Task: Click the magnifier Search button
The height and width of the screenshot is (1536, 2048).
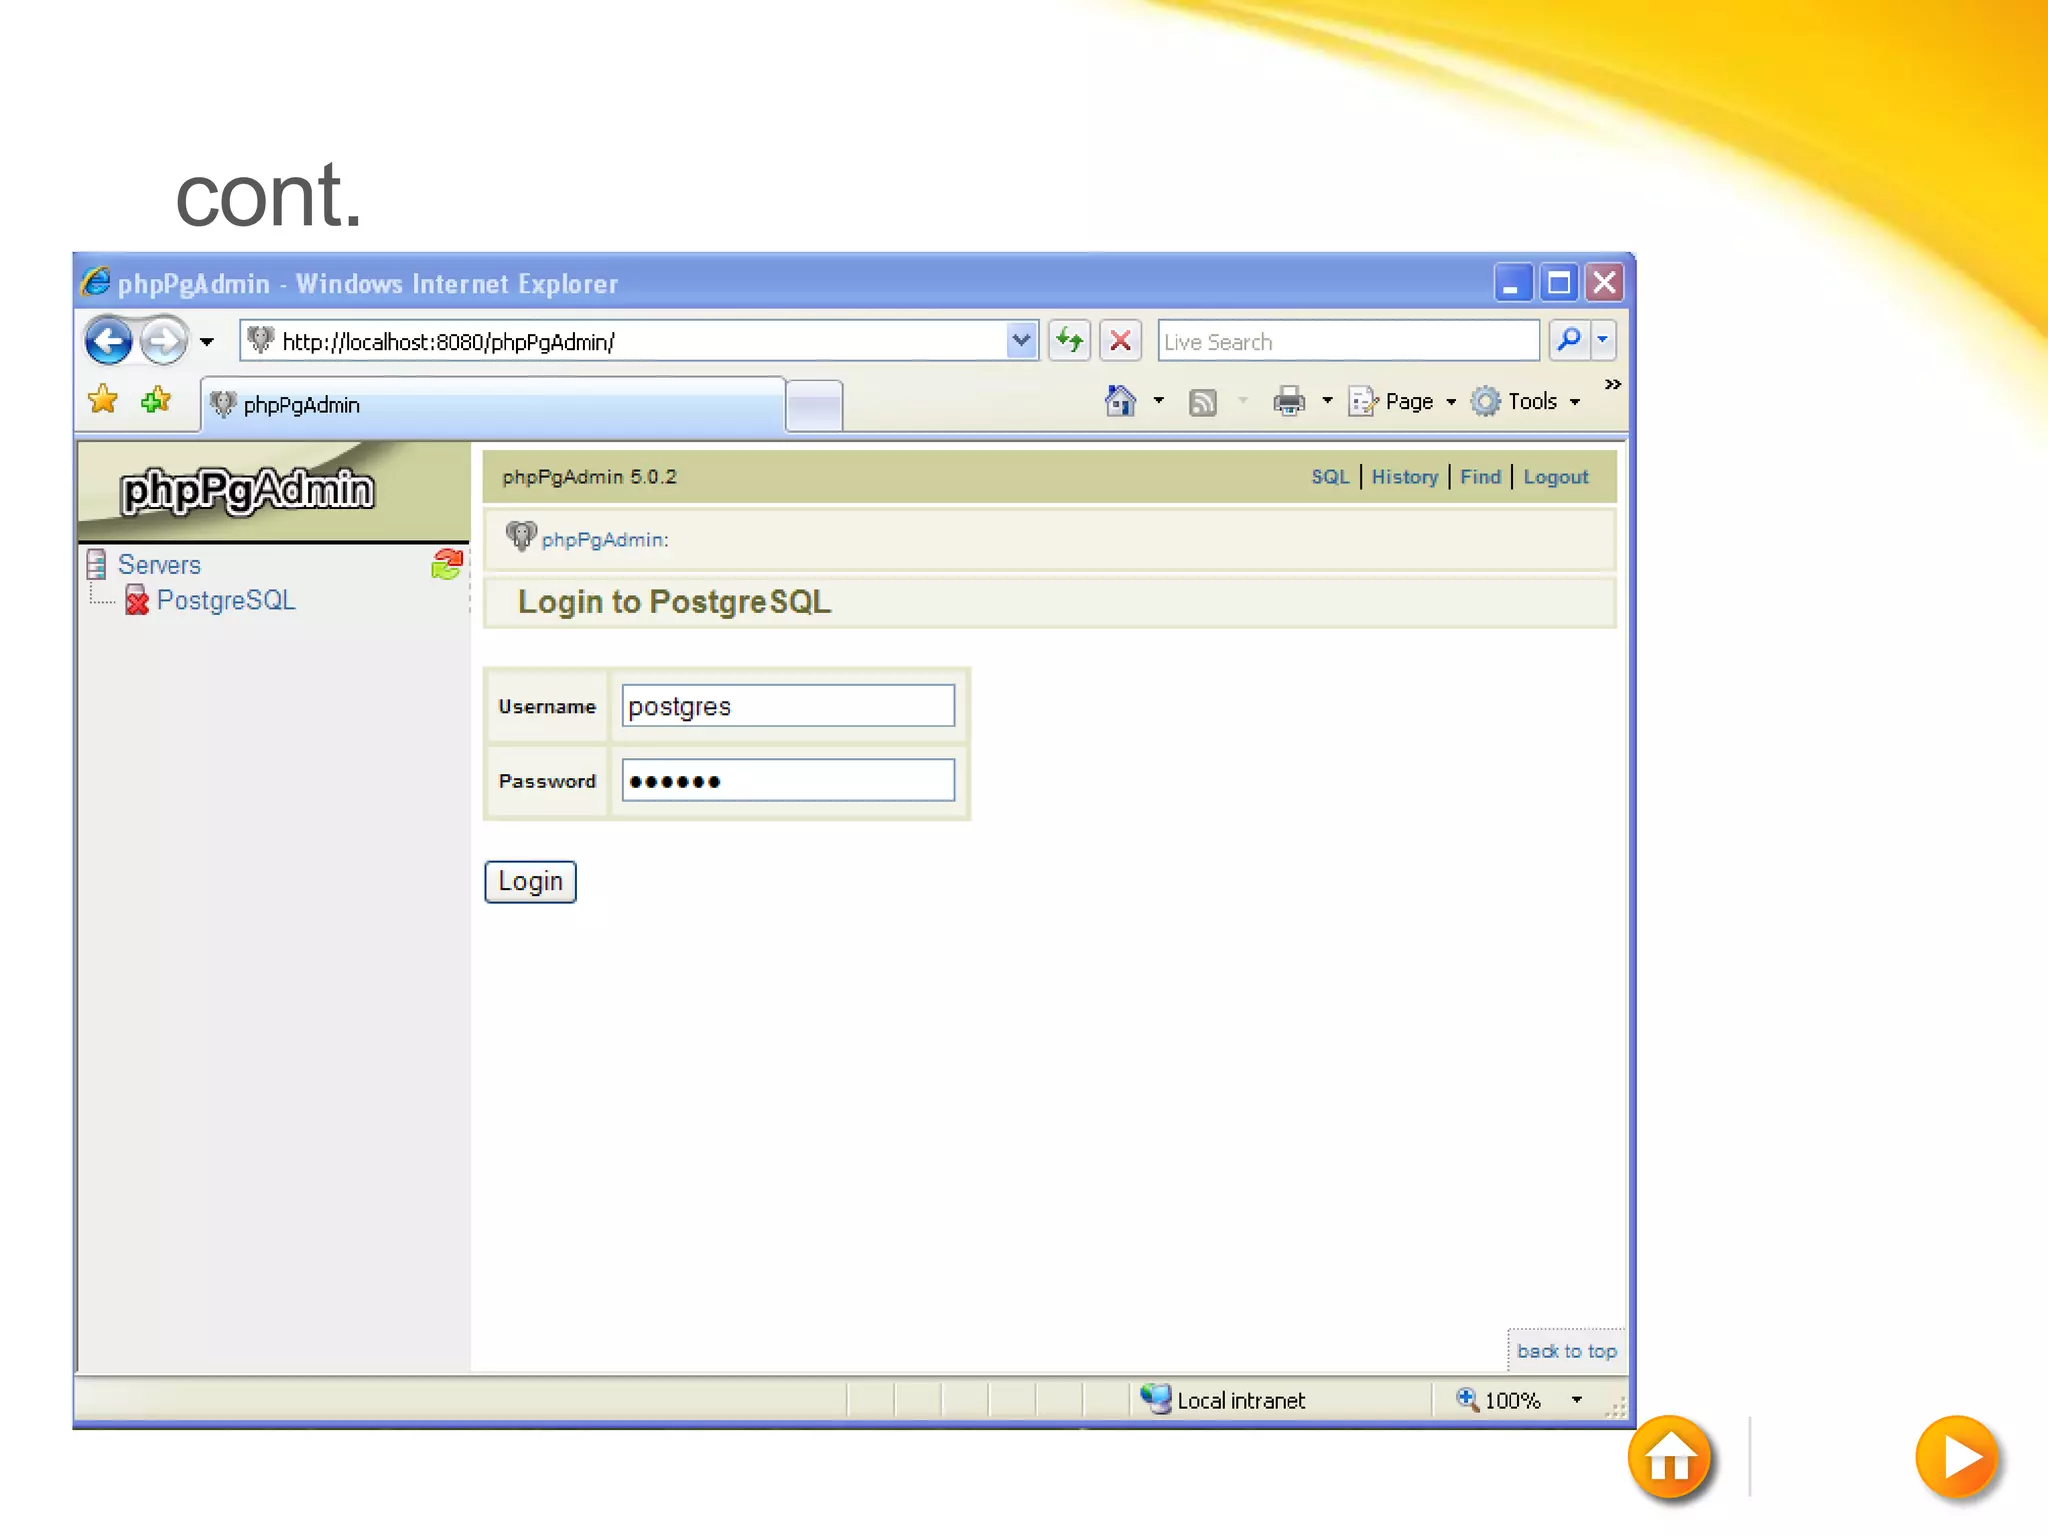Action: (x=1569, y=341)
